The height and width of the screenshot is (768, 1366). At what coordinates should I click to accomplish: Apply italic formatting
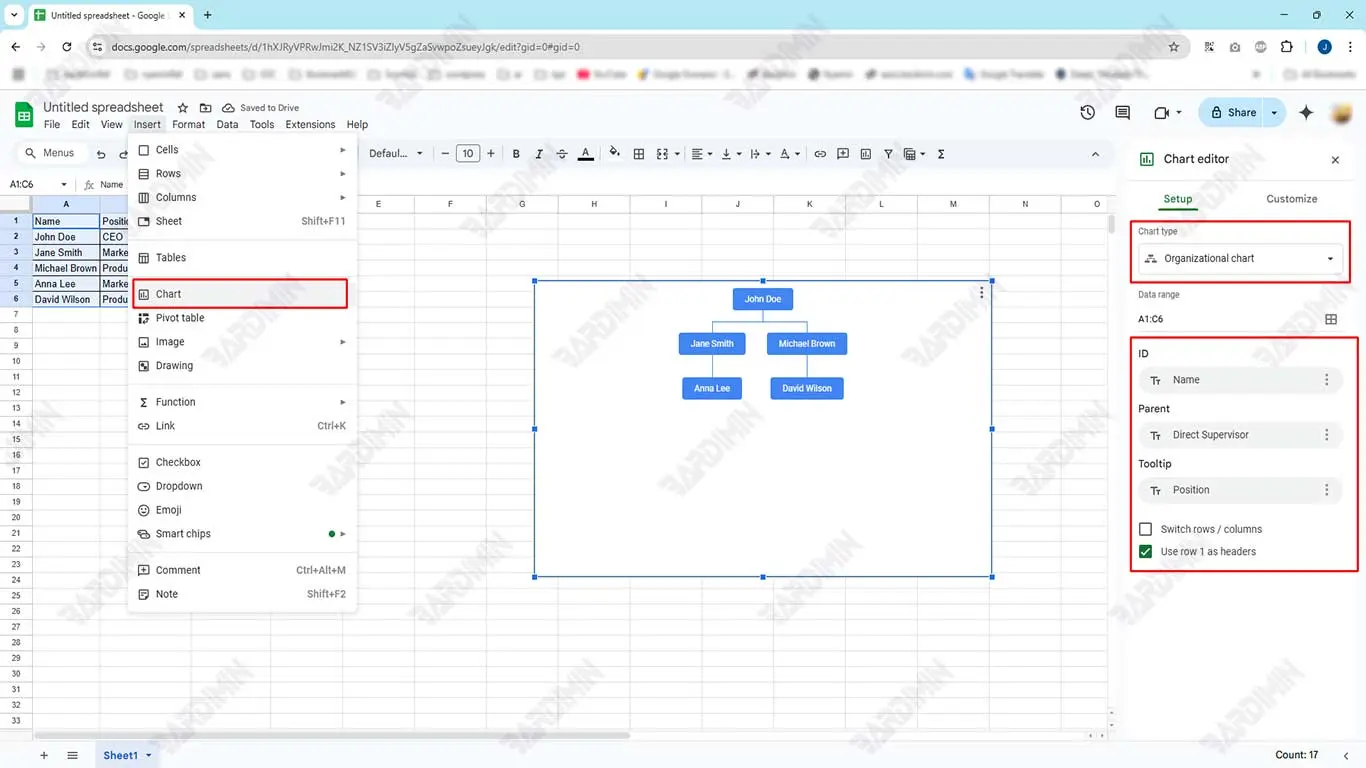tap(539, 154)
